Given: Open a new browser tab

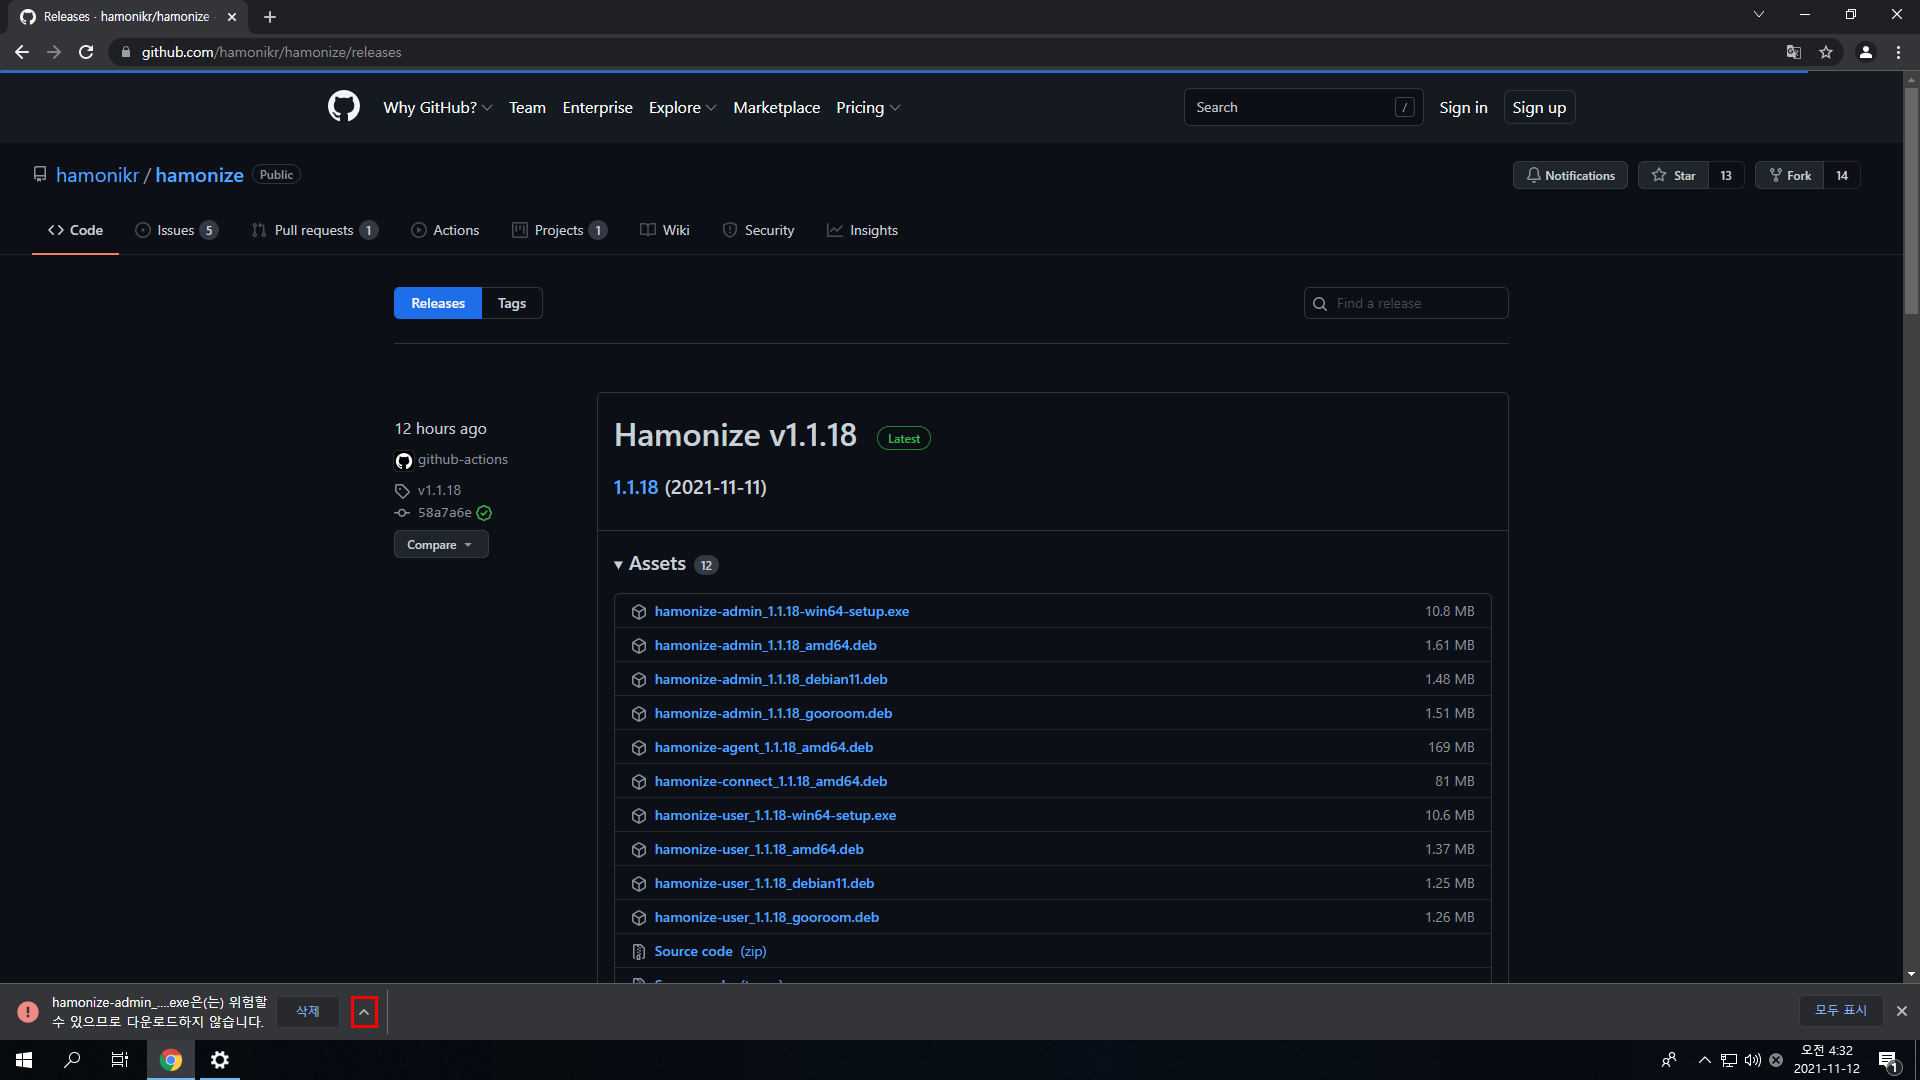Looking at the screenshot, I should [x=270, y=17].
